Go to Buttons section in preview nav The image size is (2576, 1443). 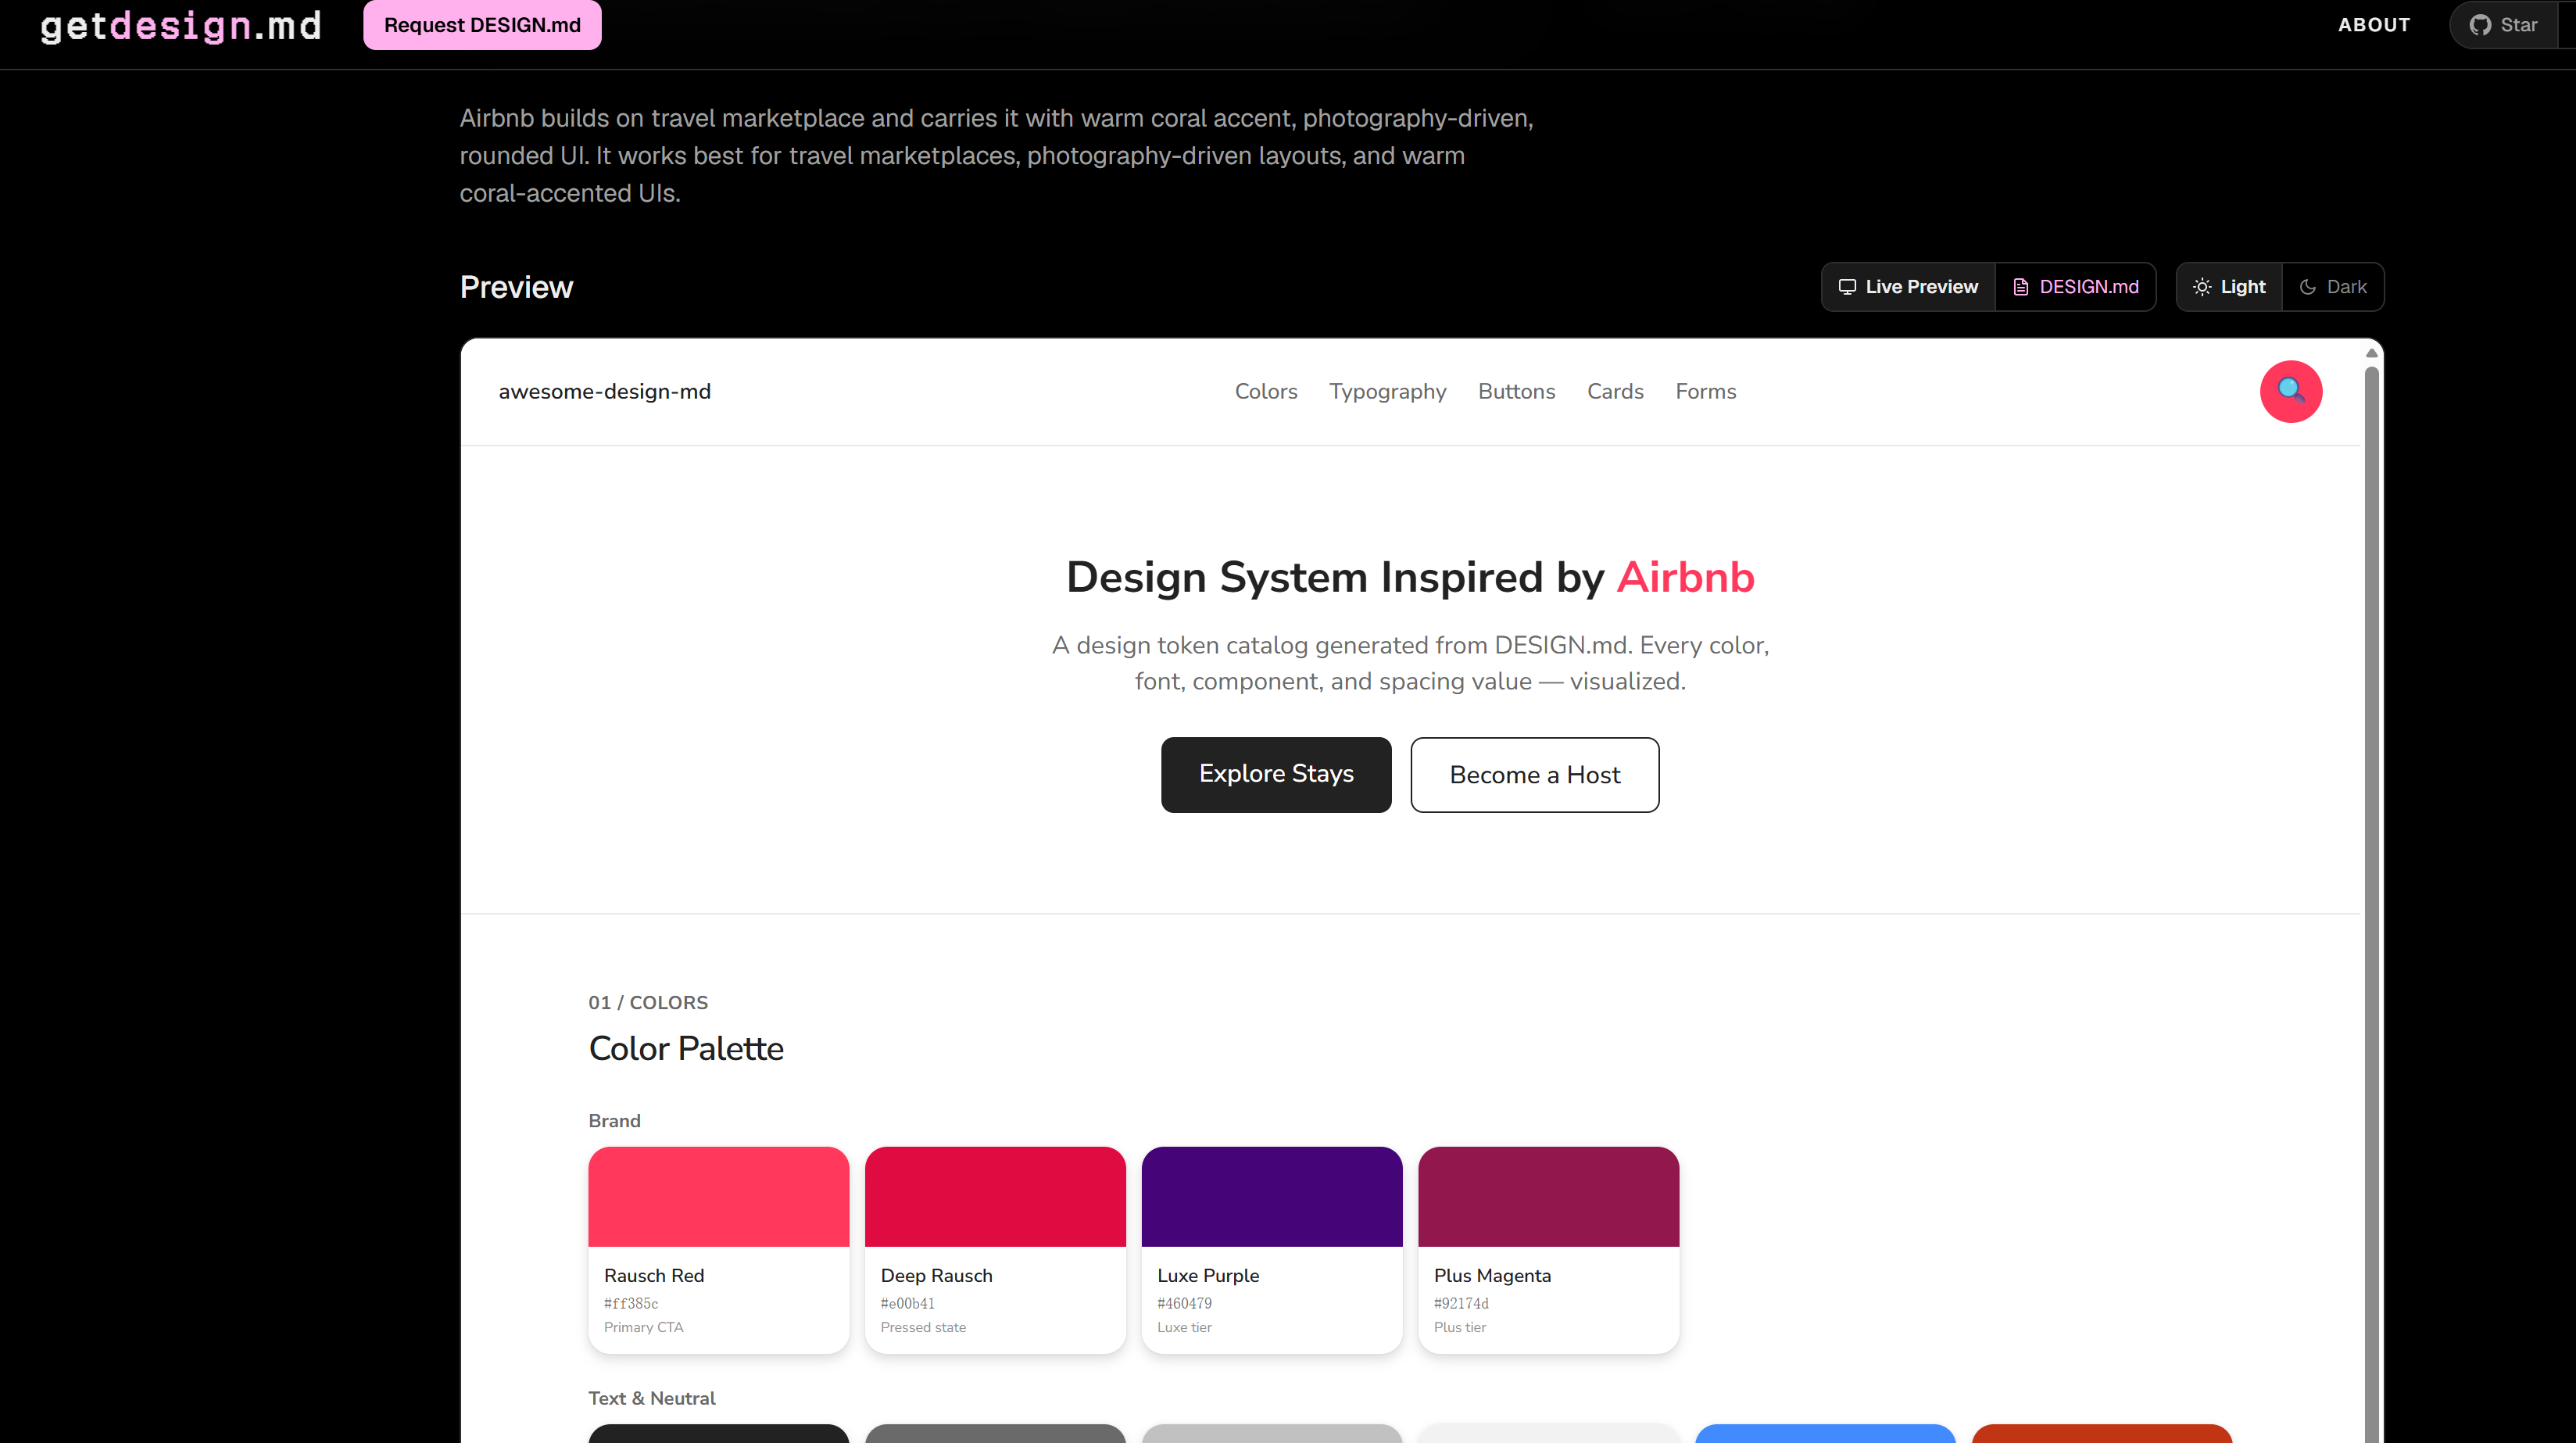(1517, 391)
